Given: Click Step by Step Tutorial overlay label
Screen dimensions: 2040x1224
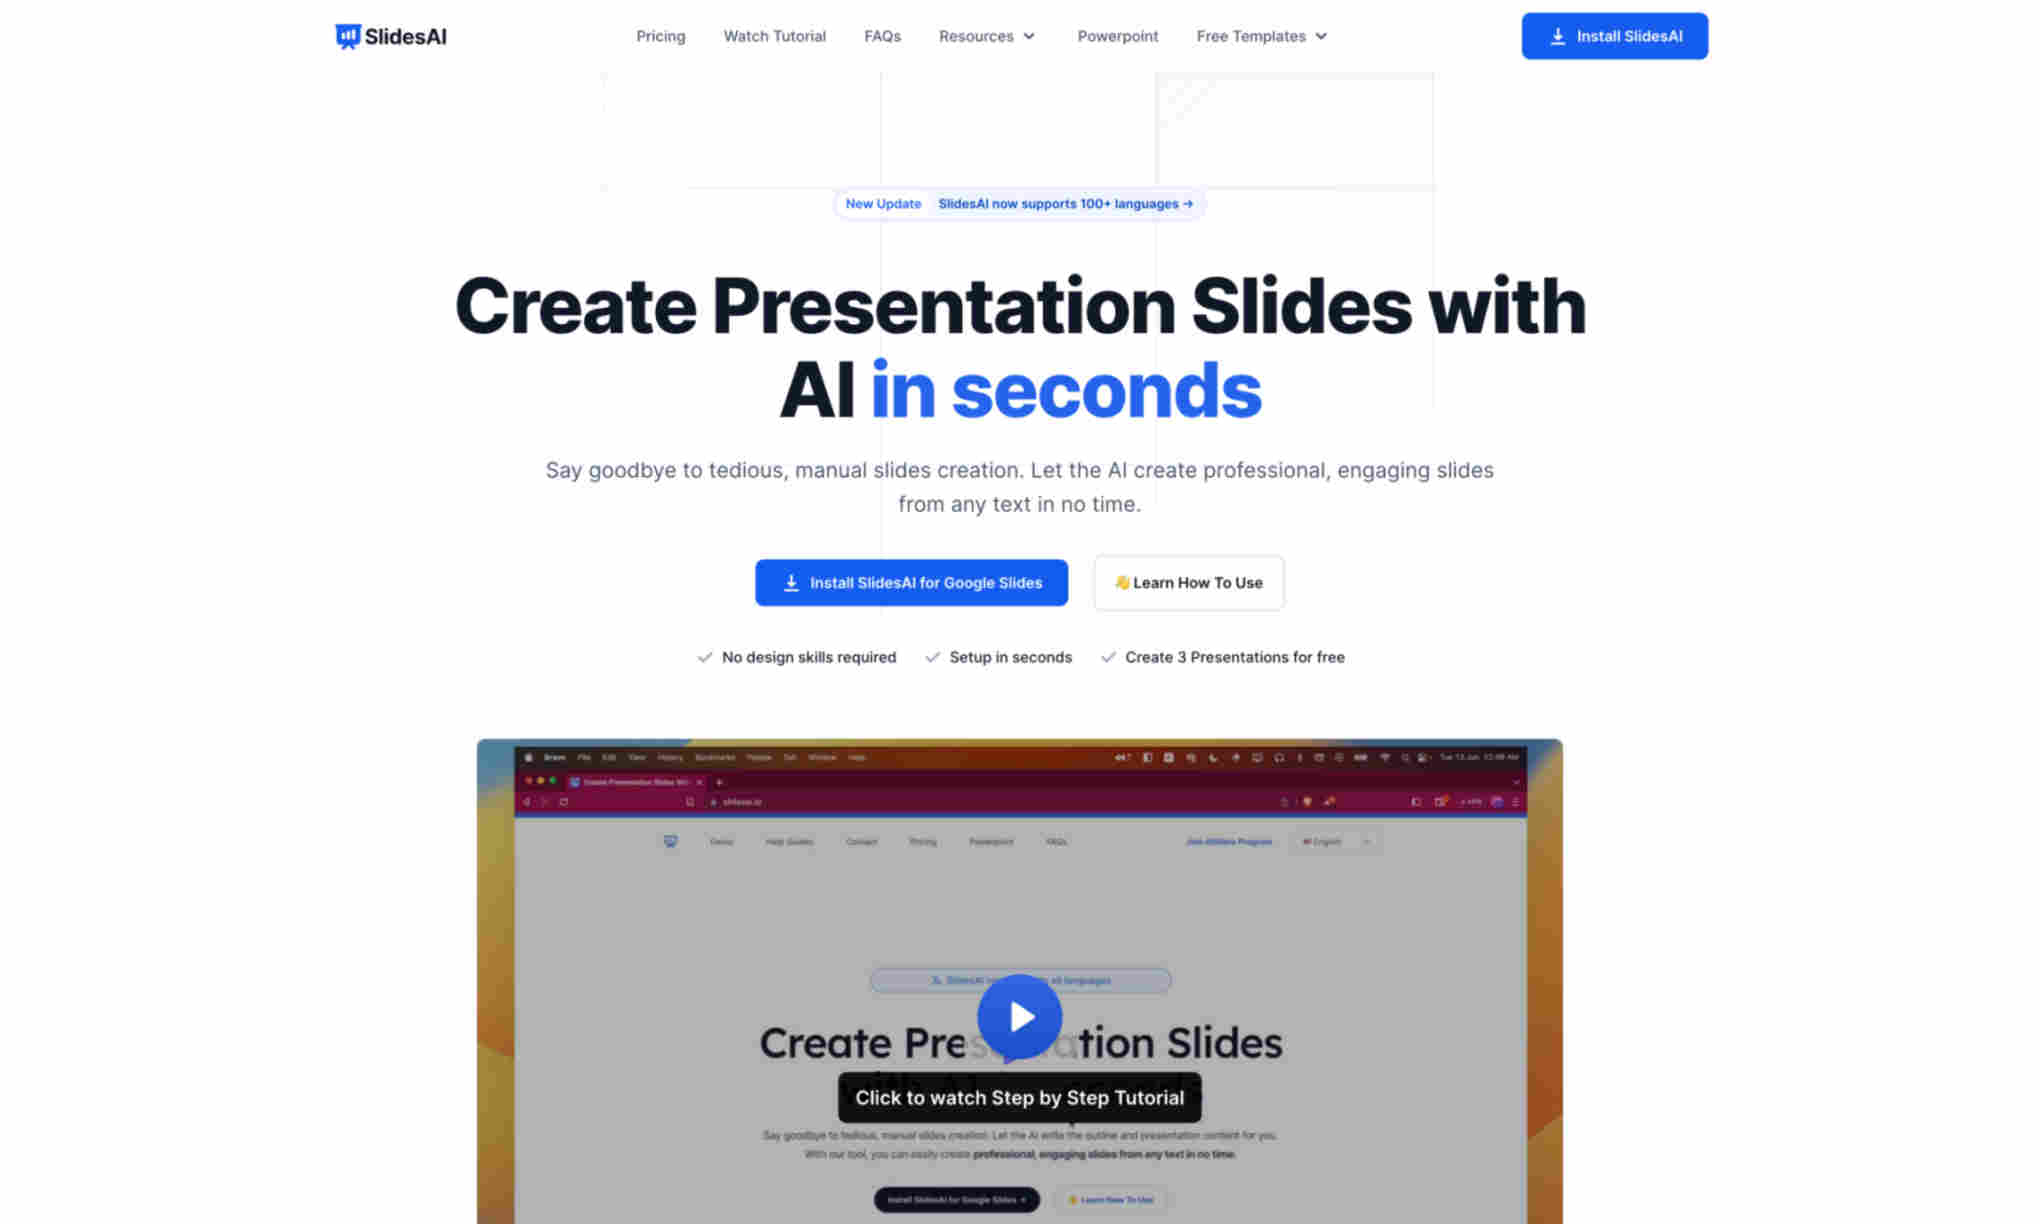Looking at the screenshot, I should pyautogui.click(x=1020, y=1096).
